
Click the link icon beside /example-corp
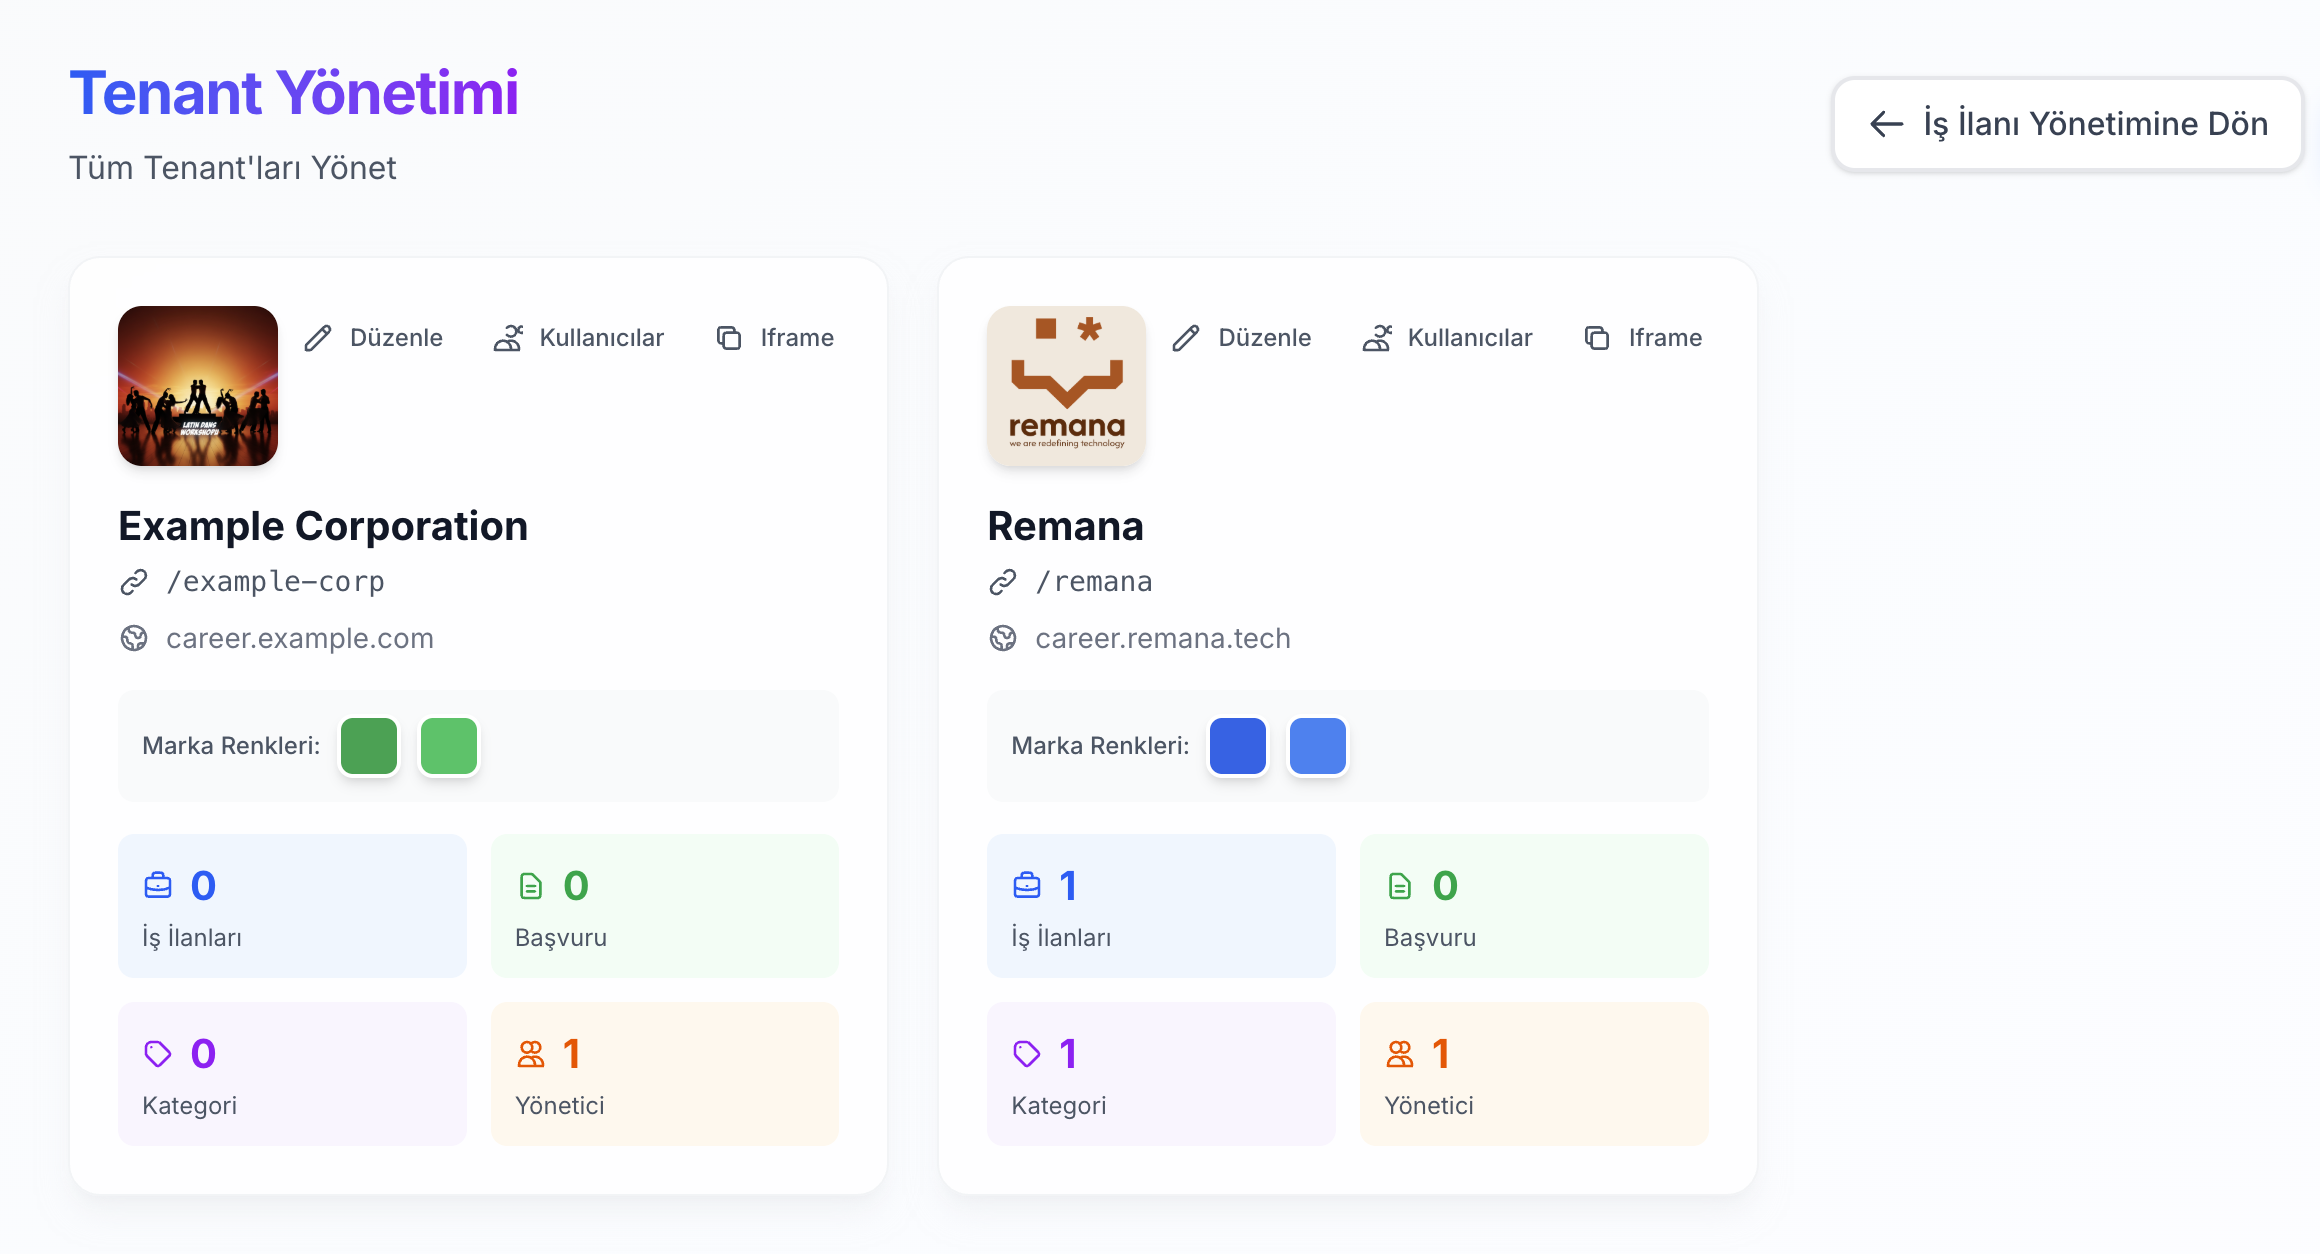pyautogui.click(x=134, y=582)
